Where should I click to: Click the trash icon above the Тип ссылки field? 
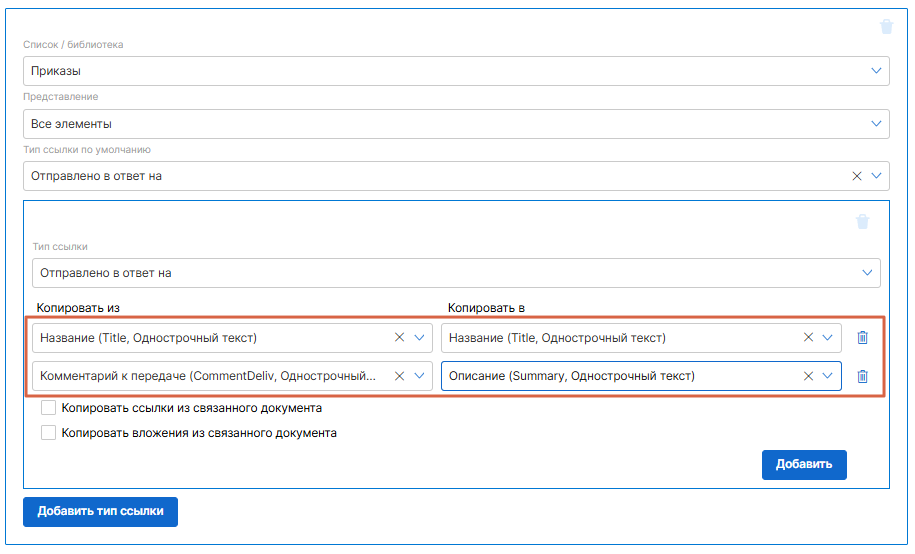click(x=862, y=221)
